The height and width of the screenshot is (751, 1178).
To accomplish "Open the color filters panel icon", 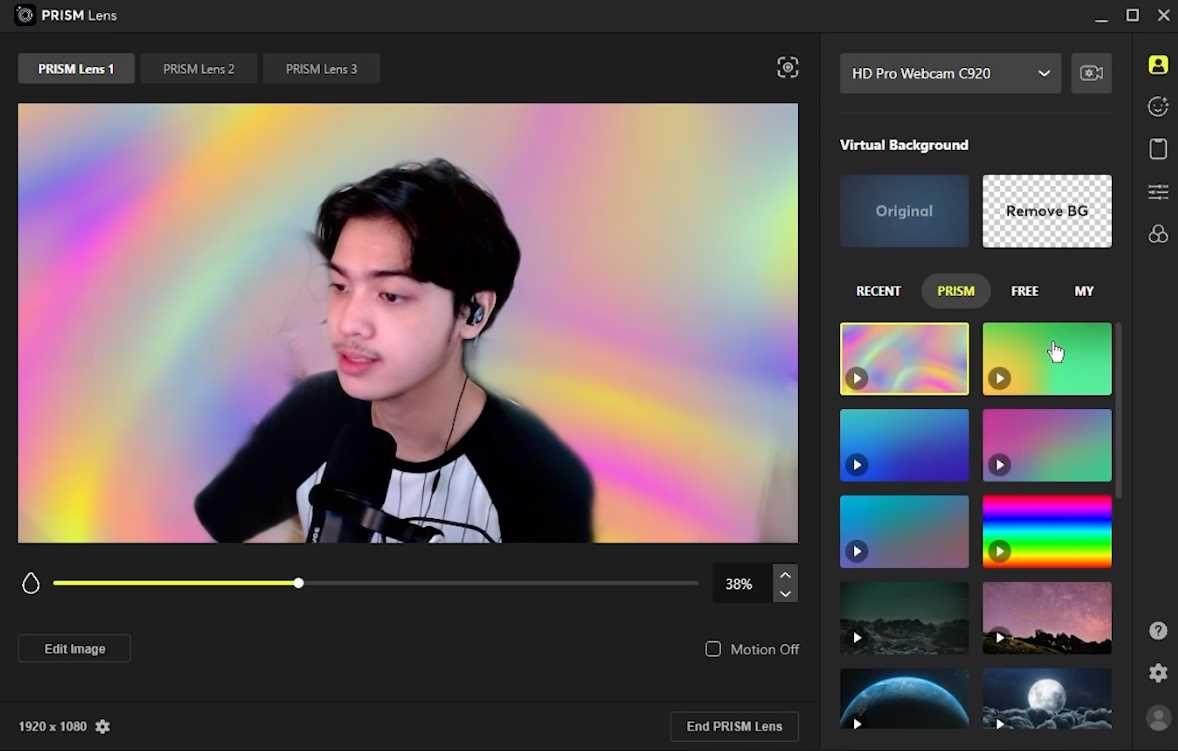I will [1157, 234].
